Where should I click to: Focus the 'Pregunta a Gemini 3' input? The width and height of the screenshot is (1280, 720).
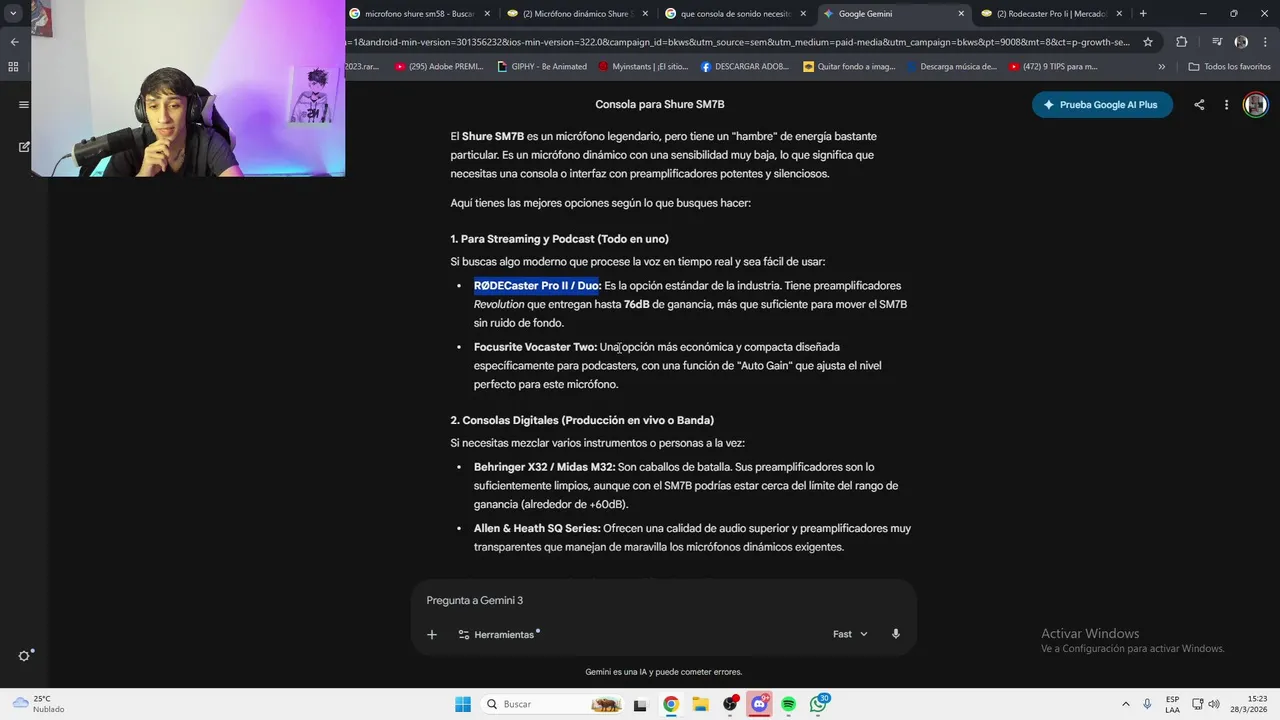click(663, 600)
